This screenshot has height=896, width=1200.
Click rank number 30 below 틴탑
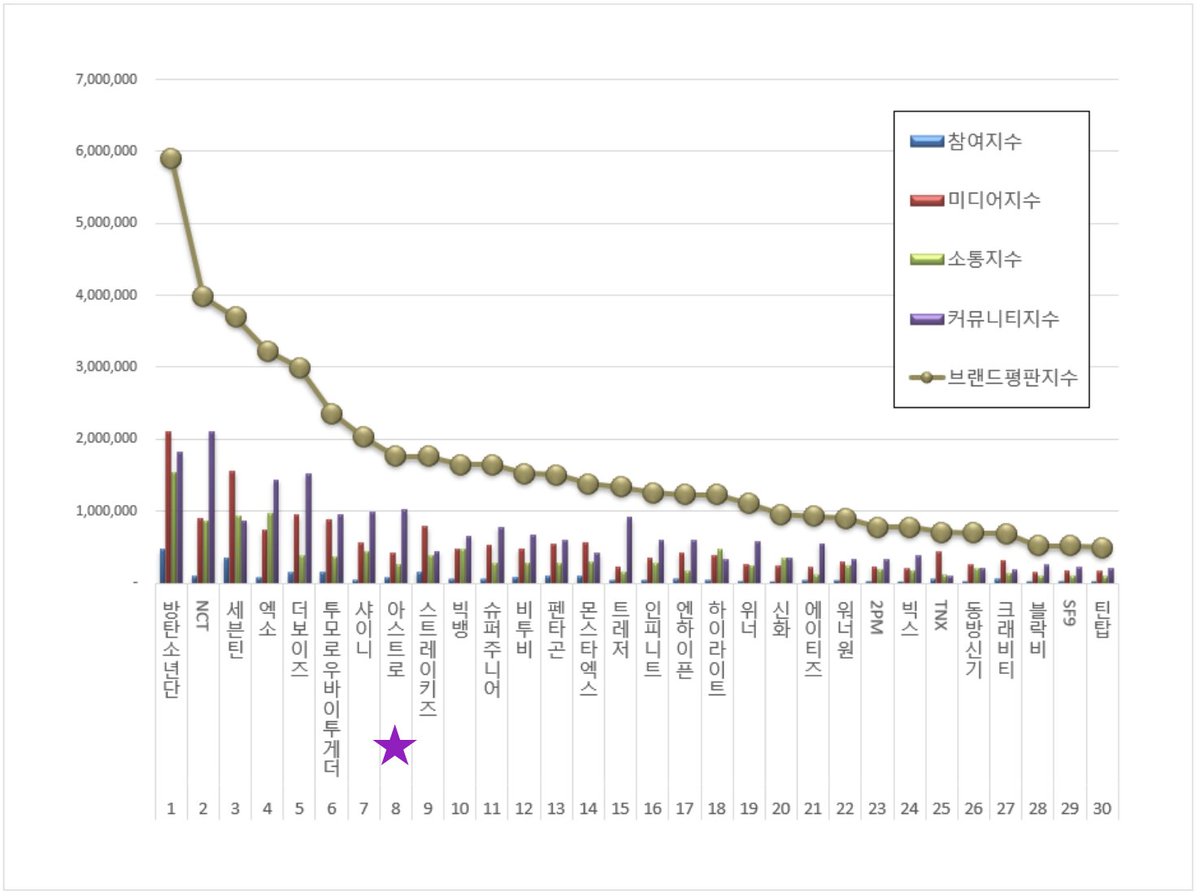coord(1101,809)
